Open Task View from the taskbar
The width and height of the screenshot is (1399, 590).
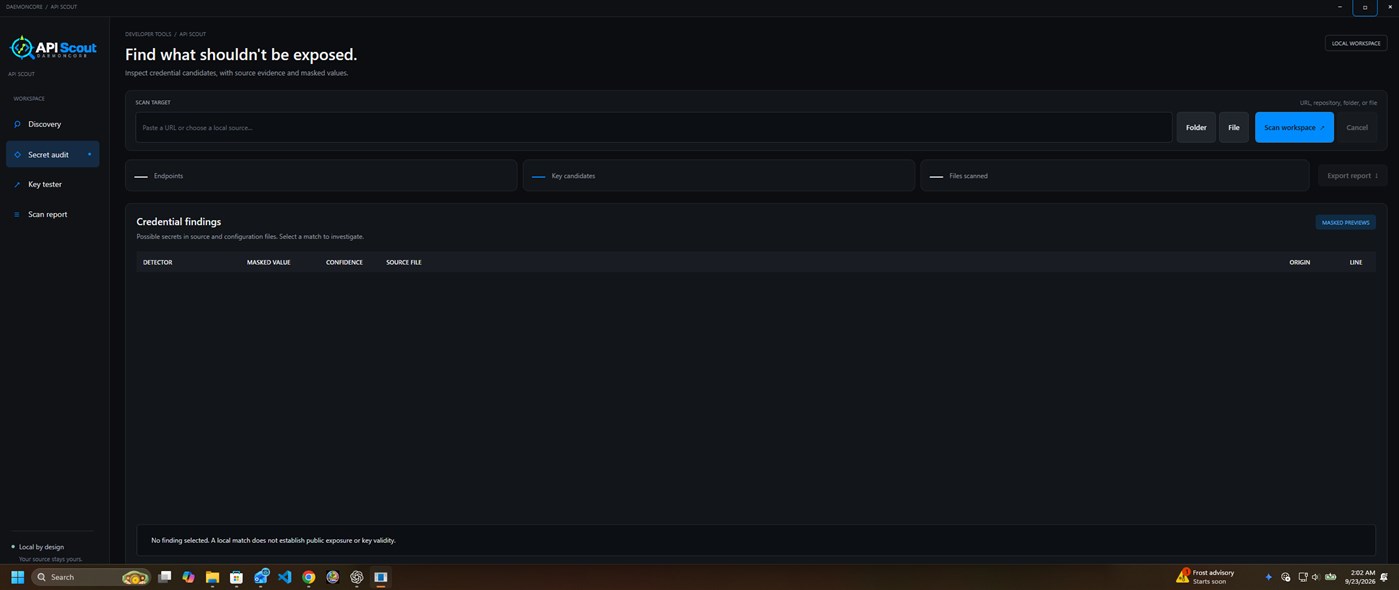[165, 577]
